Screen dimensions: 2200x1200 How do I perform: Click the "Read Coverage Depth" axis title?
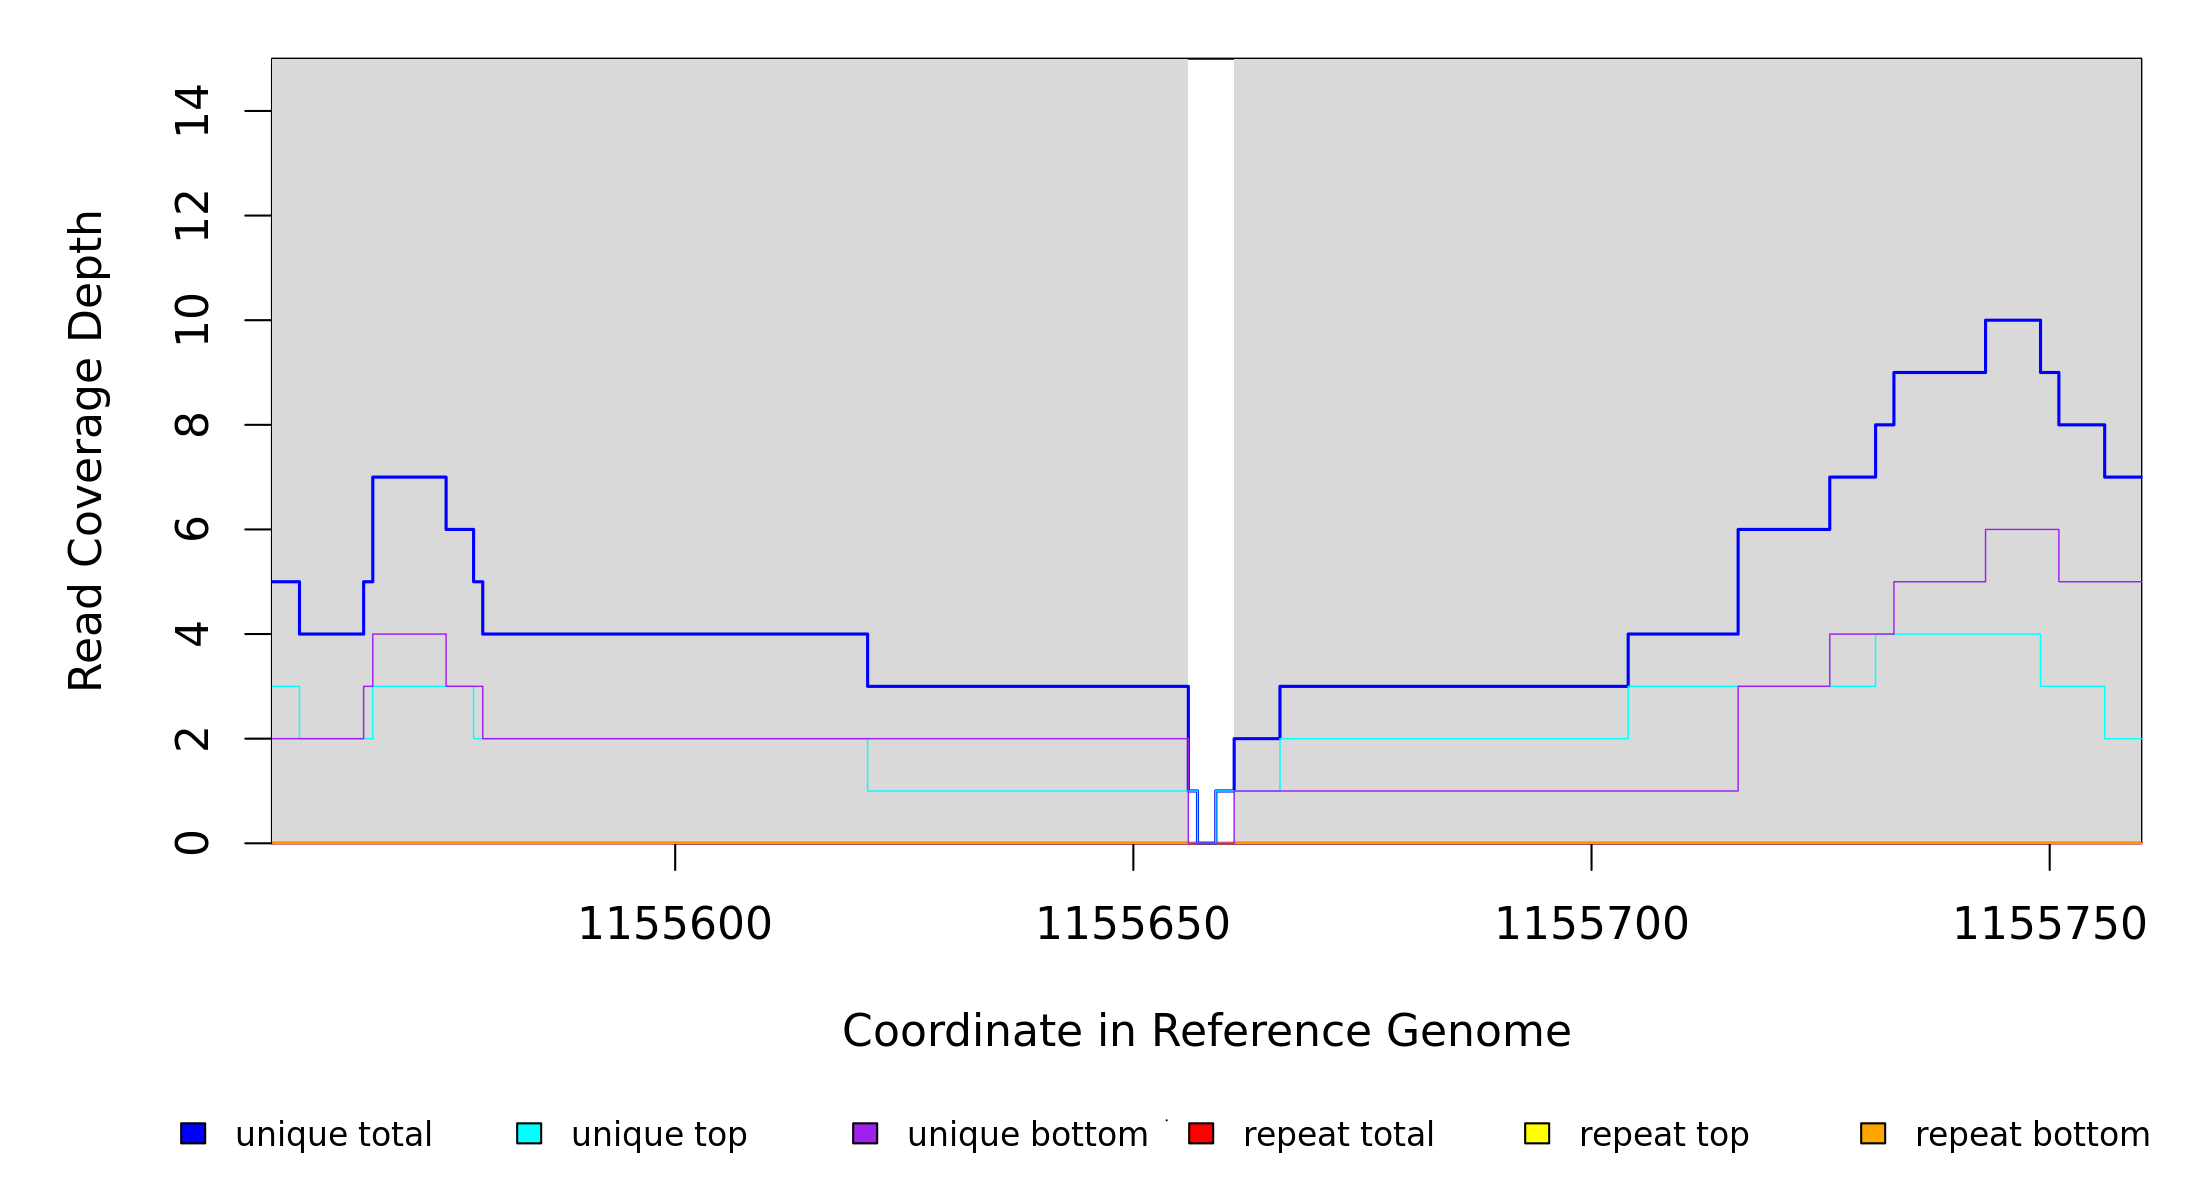tap(86, 450)
